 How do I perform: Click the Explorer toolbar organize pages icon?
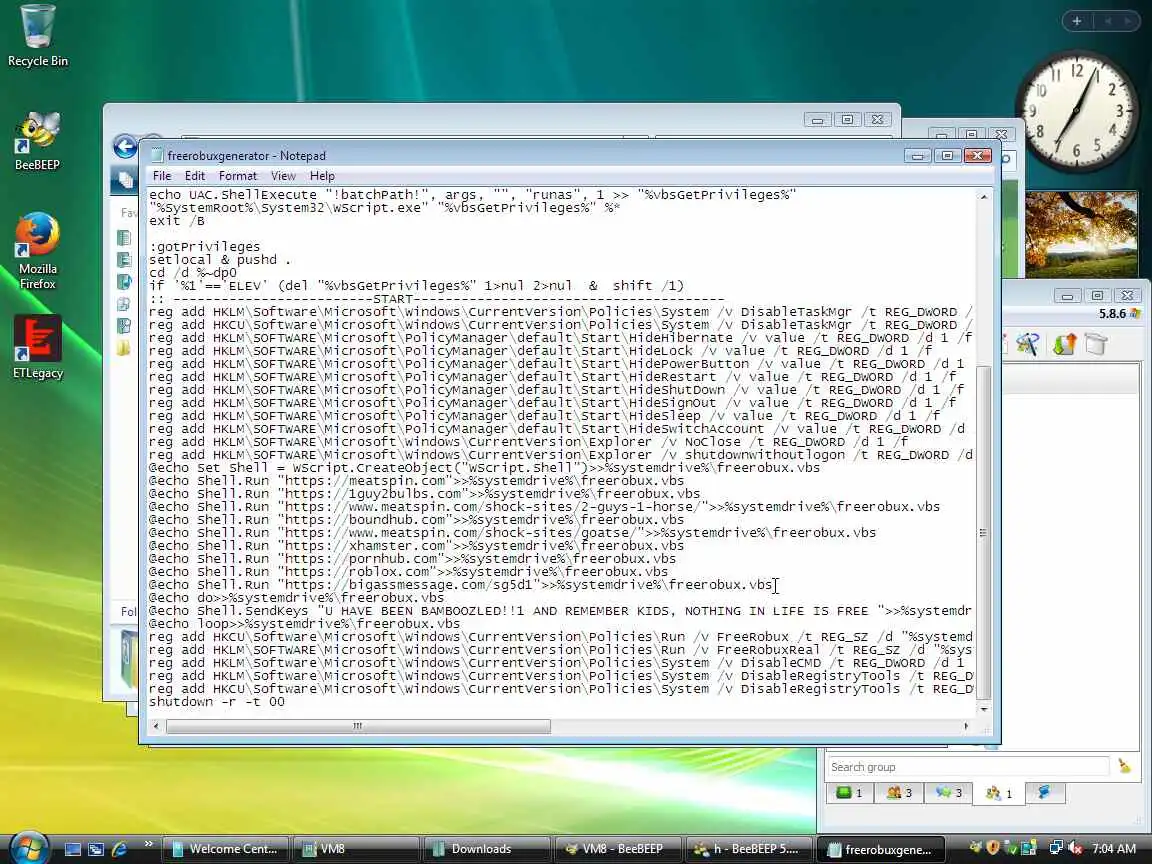point(126,179)
